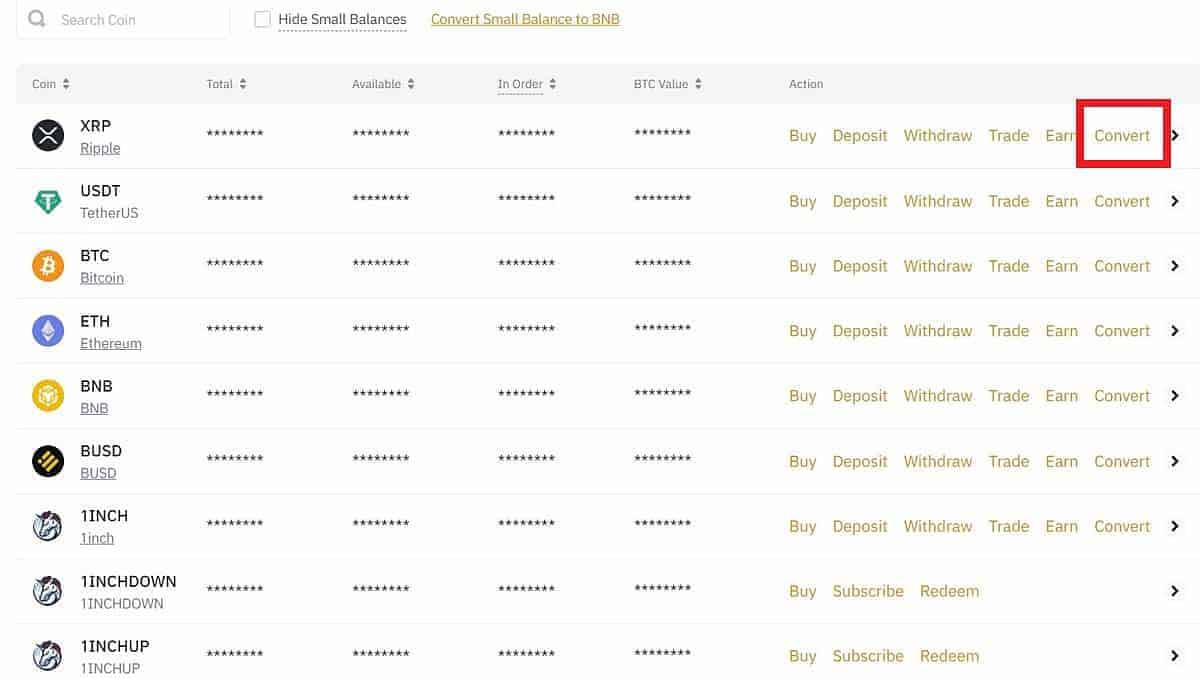Click the search magnifier icon
The image size is (1200, 679).
click(37, 19)
